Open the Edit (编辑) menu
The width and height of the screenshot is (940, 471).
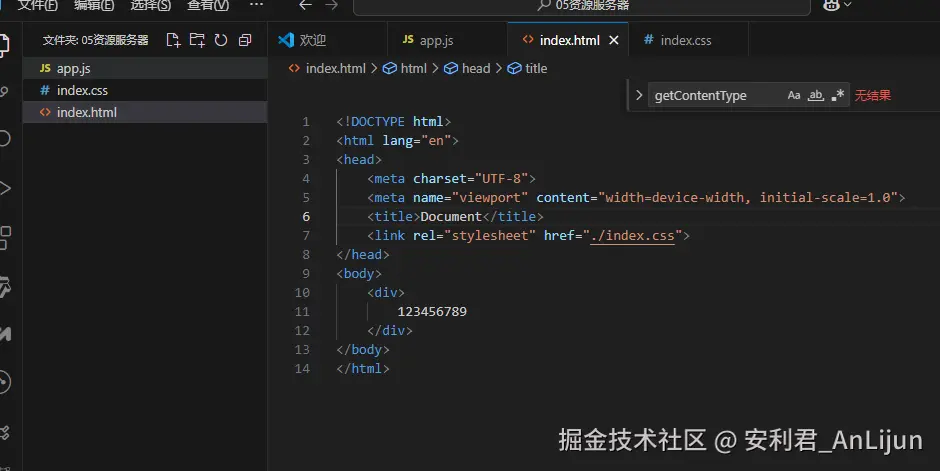tap(94, 5)
